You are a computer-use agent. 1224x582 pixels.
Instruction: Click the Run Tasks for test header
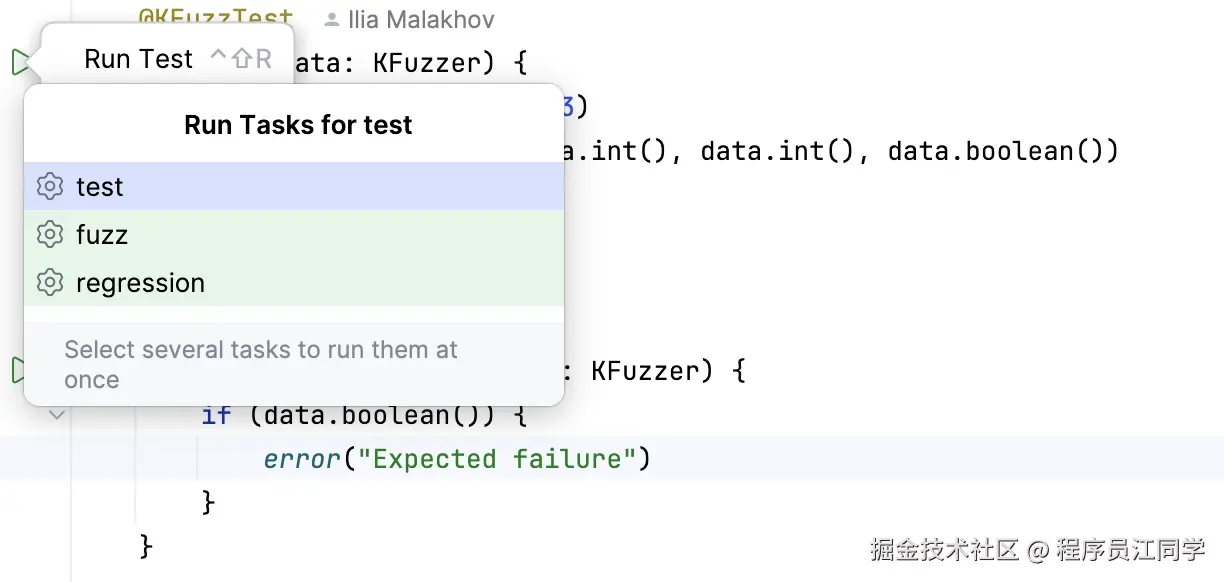298,125
